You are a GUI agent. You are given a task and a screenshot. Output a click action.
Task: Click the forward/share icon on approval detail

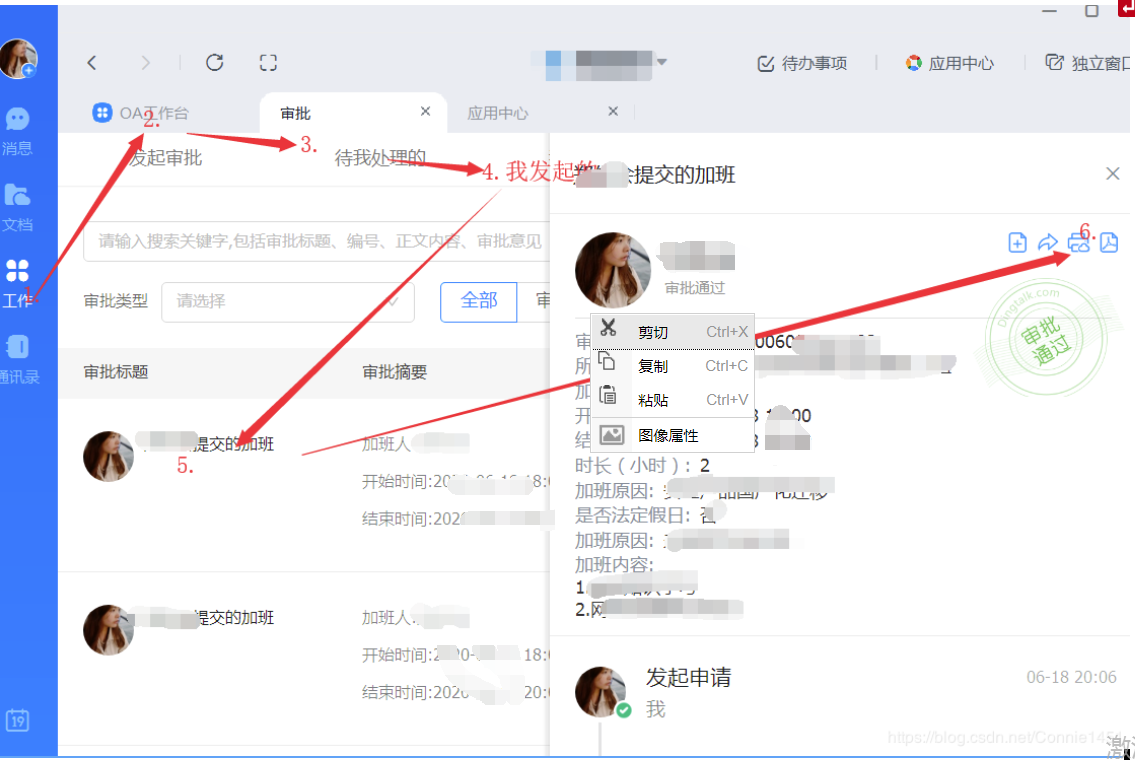[1047, 242]
